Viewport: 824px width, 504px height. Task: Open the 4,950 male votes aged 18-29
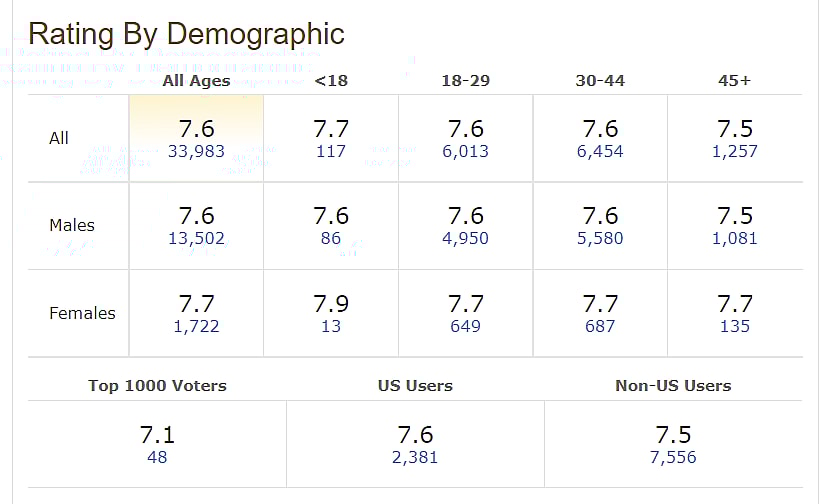pyautogui.click(x=466, y=239)
